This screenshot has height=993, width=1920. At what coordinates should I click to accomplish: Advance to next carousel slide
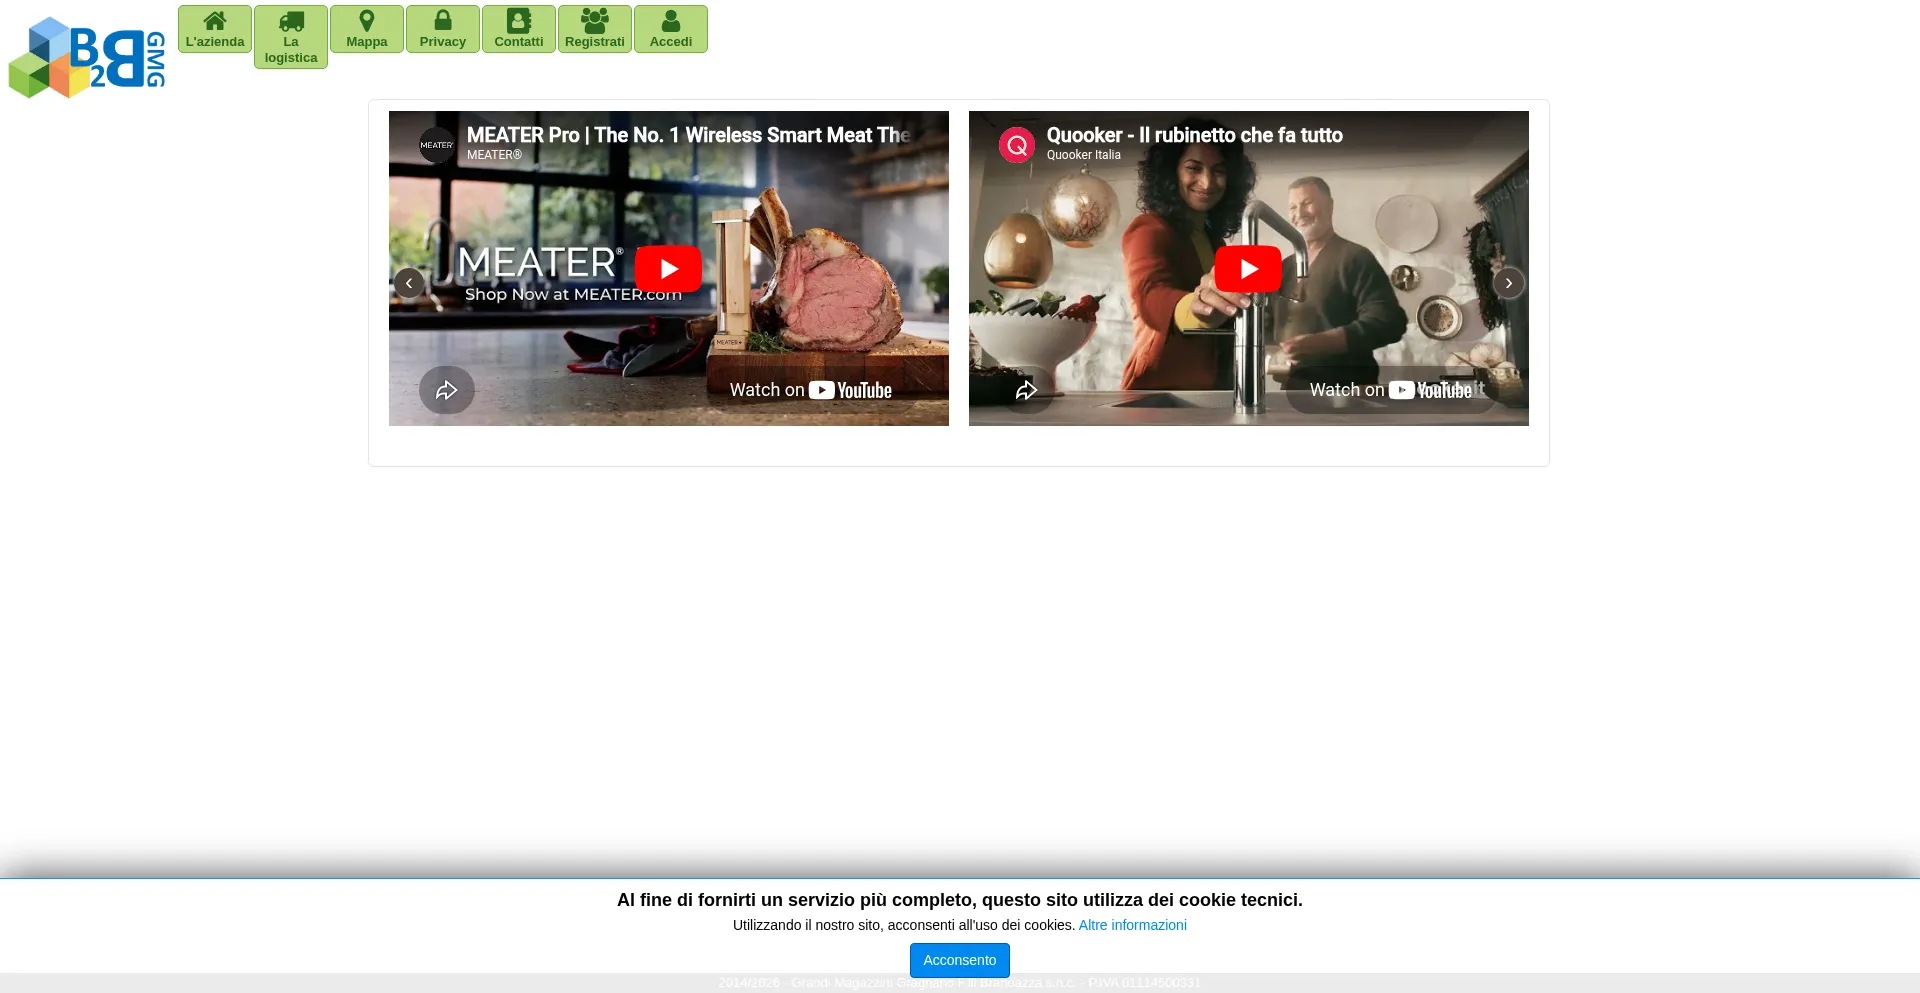click(x=1509, y=283)
